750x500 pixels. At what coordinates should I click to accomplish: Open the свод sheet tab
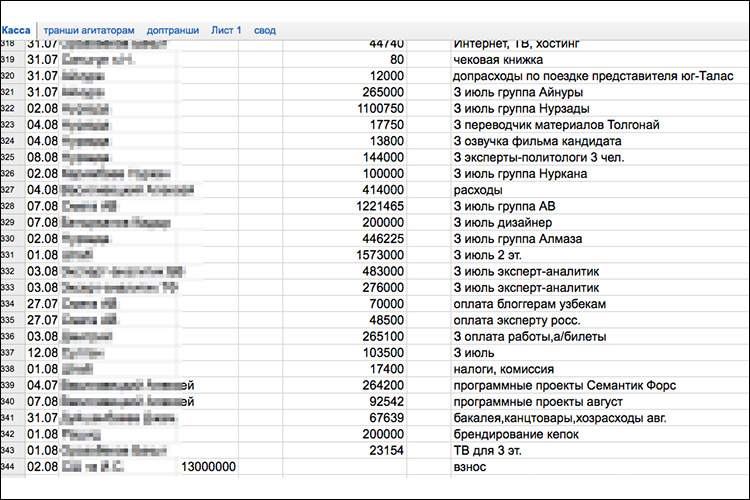point(265,30)
